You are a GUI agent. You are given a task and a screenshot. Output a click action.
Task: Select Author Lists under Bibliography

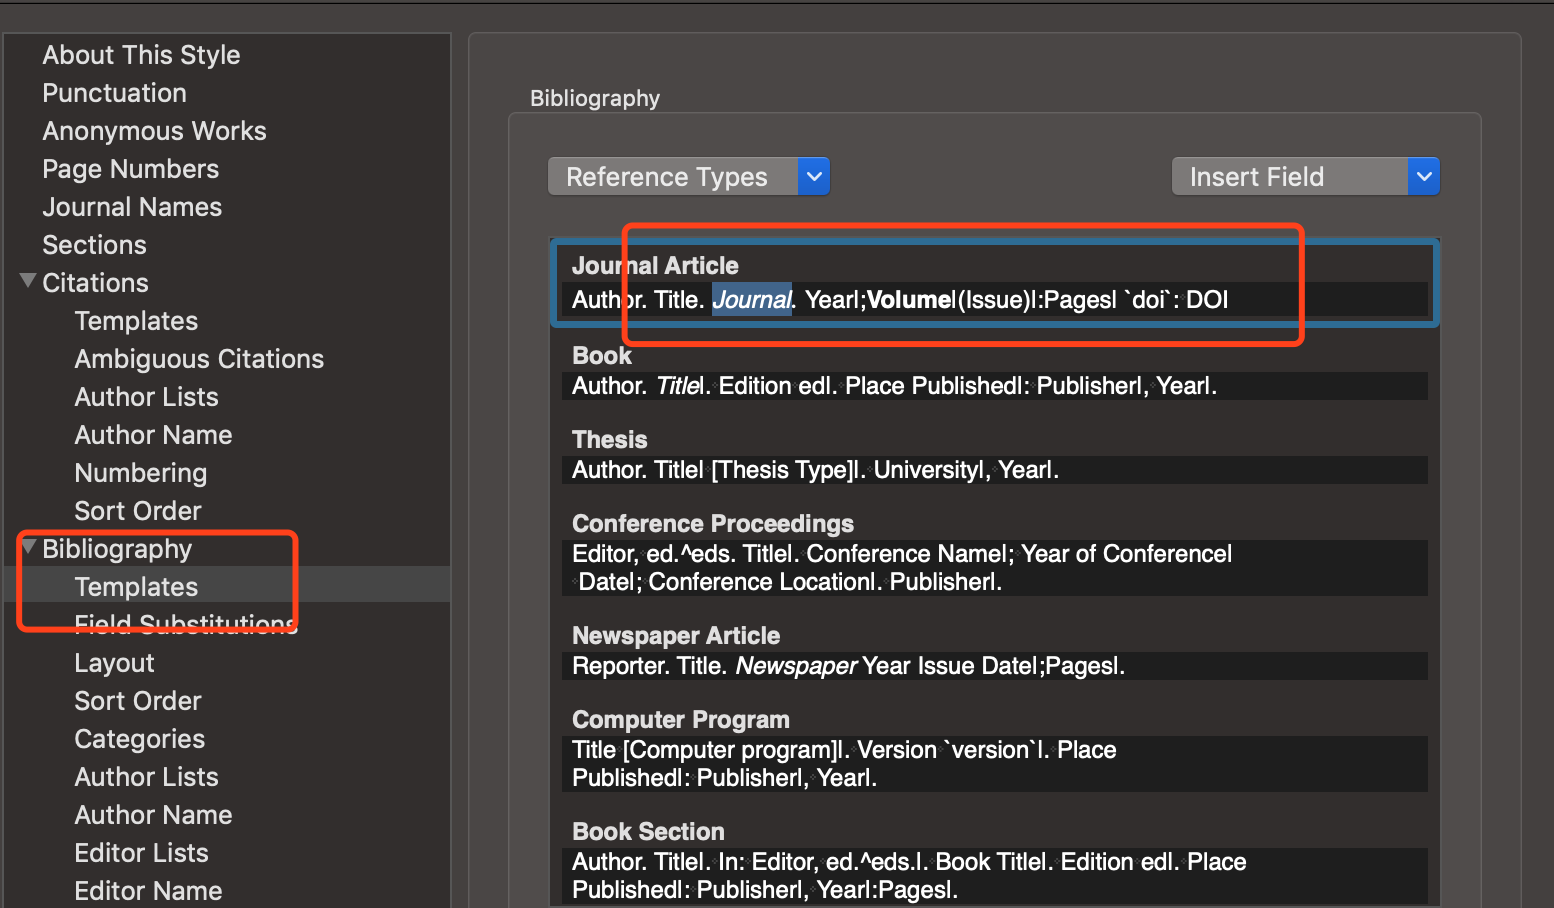146,777
